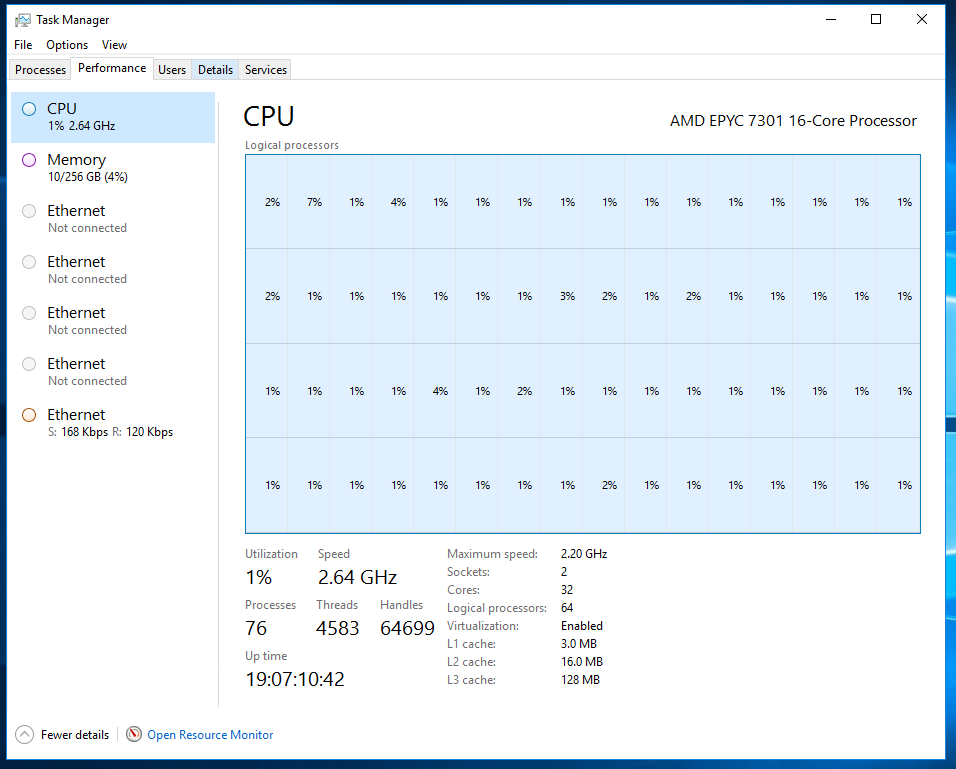
Task: Click the Task Manager title bar icon
Action: point(23,20)
